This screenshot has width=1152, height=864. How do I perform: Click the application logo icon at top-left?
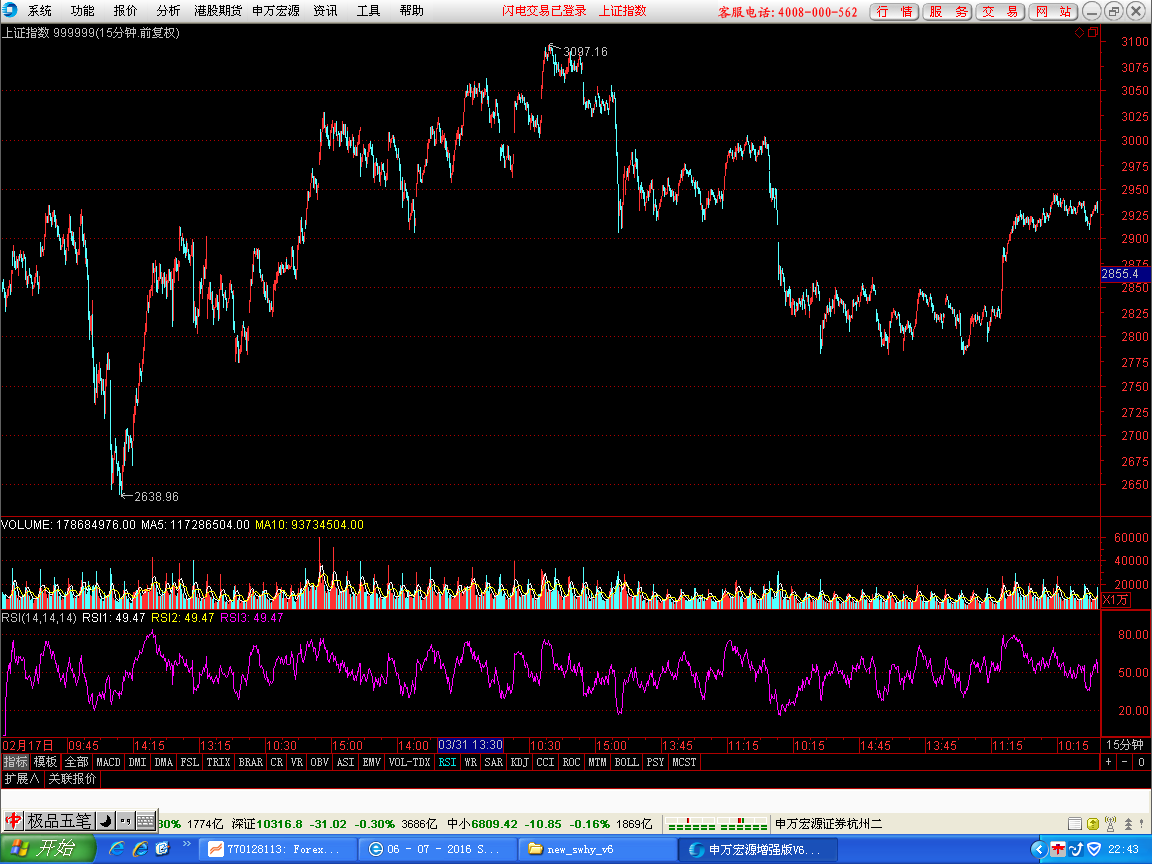pos(10,10)
